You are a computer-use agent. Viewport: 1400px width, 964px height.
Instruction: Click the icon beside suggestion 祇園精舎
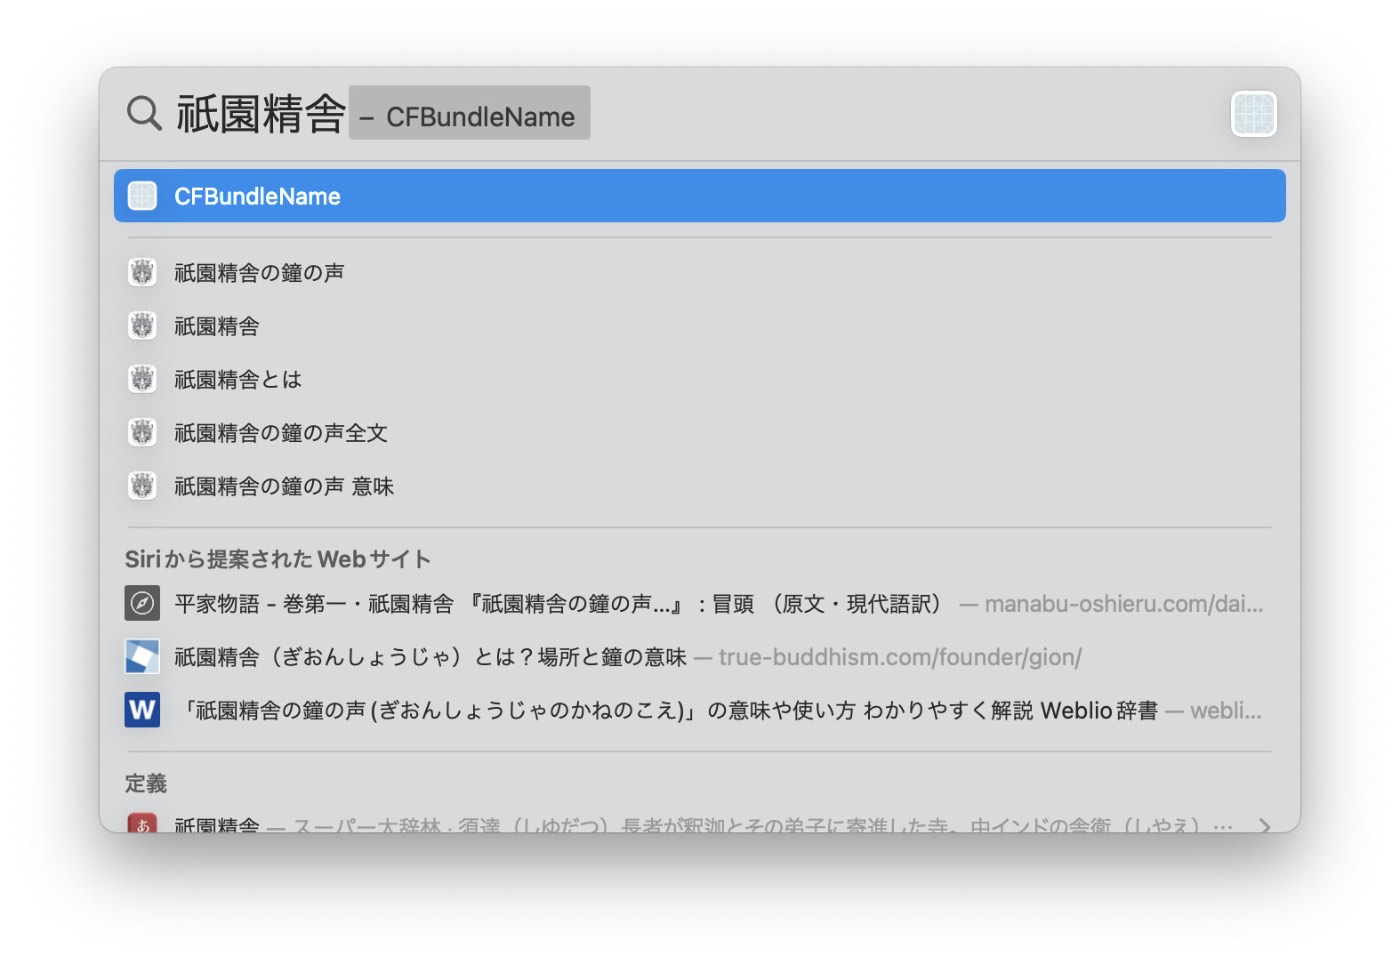click(143, 326)
